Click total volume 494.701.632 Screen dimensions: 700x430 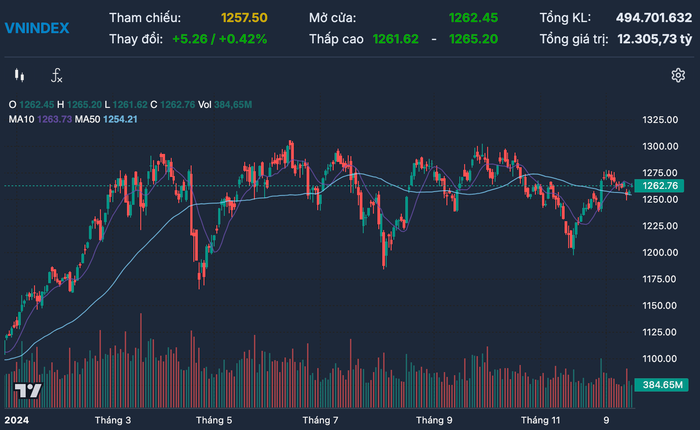click(x=654, y=18)
